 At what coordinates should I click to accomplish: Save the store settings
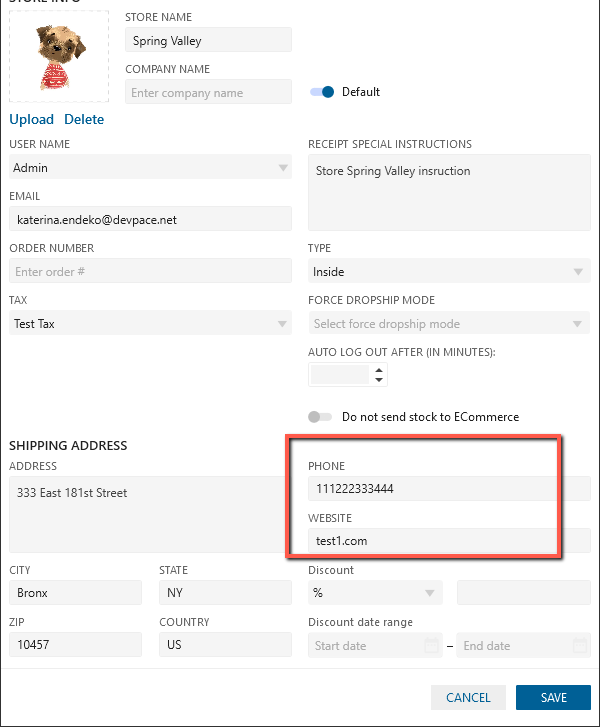pos(553,697)
